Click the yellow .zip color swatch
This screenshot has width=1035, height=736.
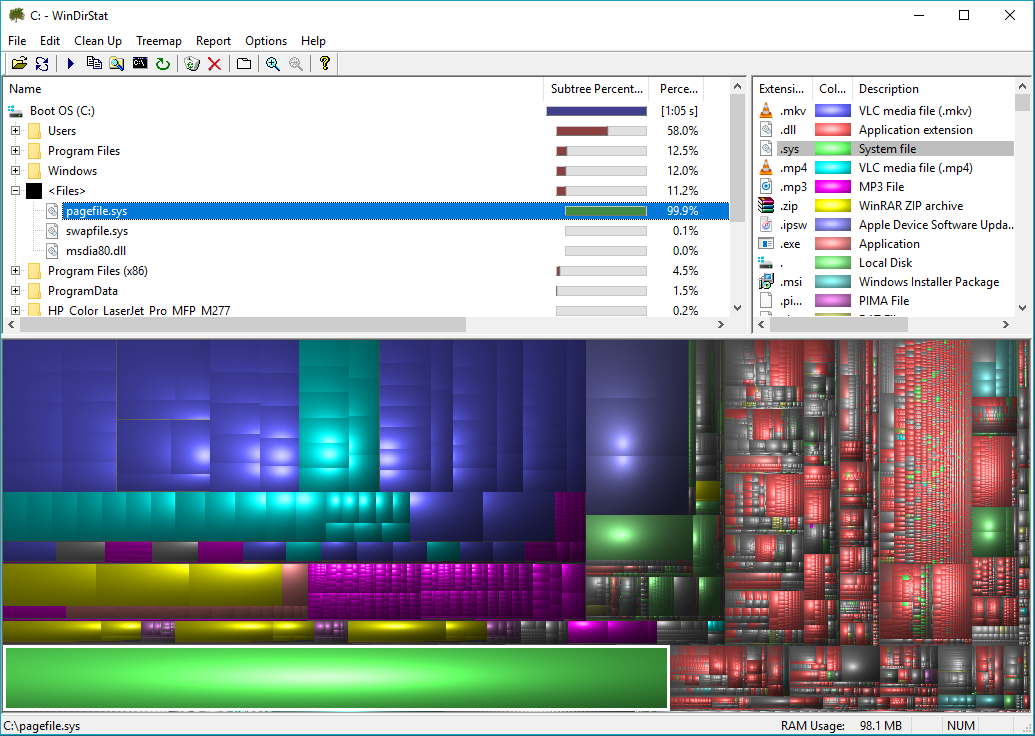[832, 206]
